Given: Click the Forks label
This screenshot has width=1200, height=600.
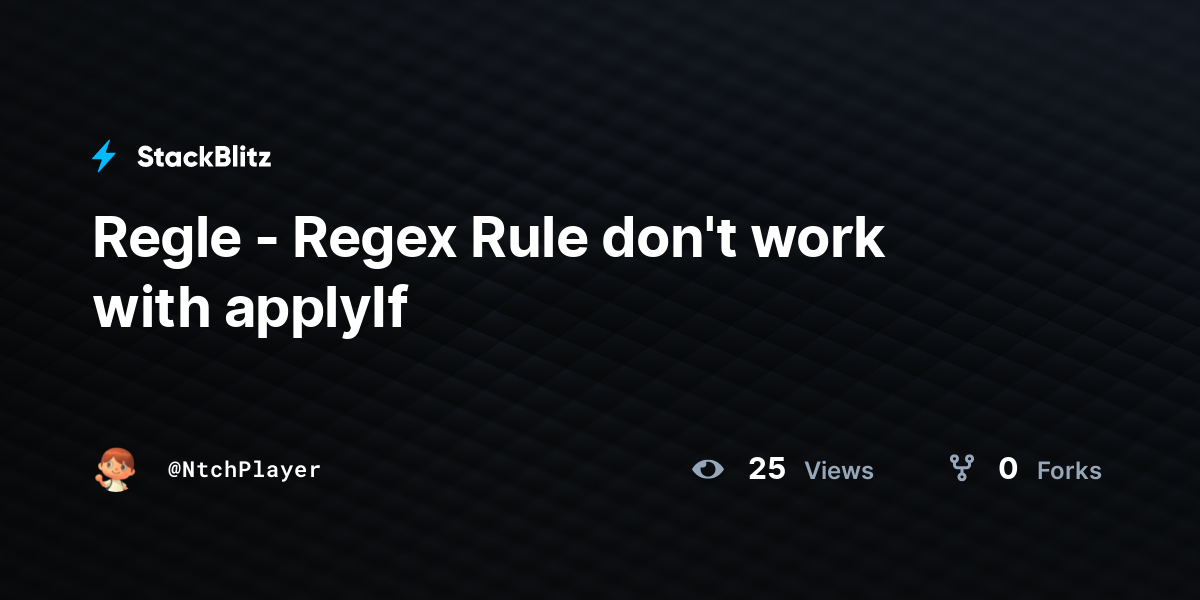Looking at the screenshot, I should click(x=1069, y=470).
